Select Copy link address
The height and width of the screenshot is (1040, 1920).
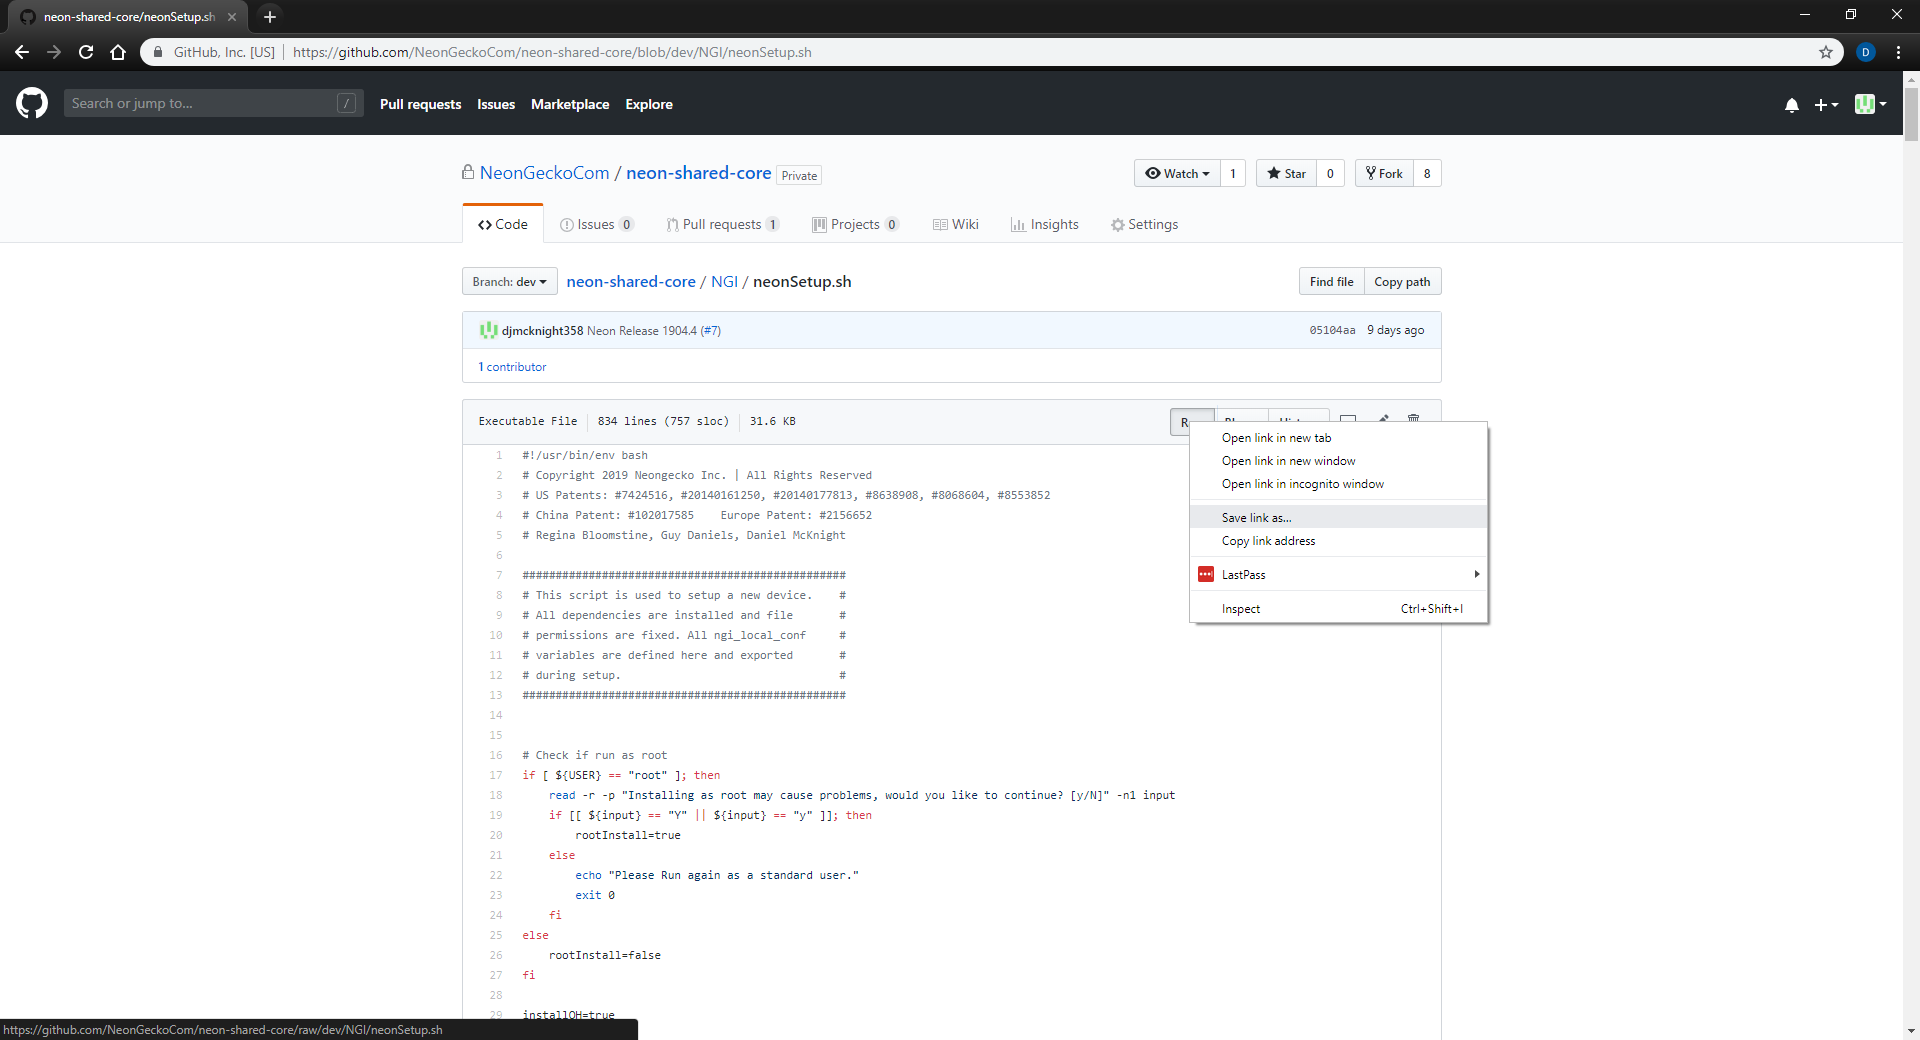pos(1338,541)
